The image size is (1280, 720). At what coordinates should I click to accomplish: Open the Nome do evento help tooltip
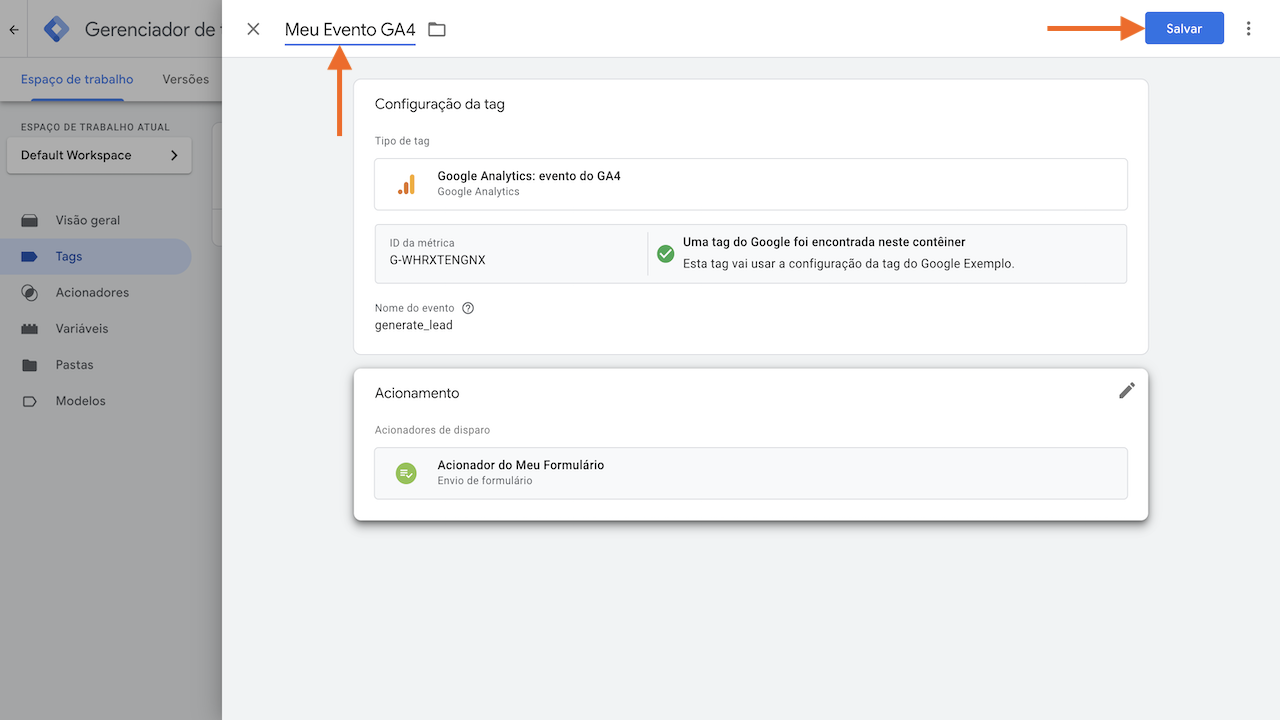click(x=467, y=307)
